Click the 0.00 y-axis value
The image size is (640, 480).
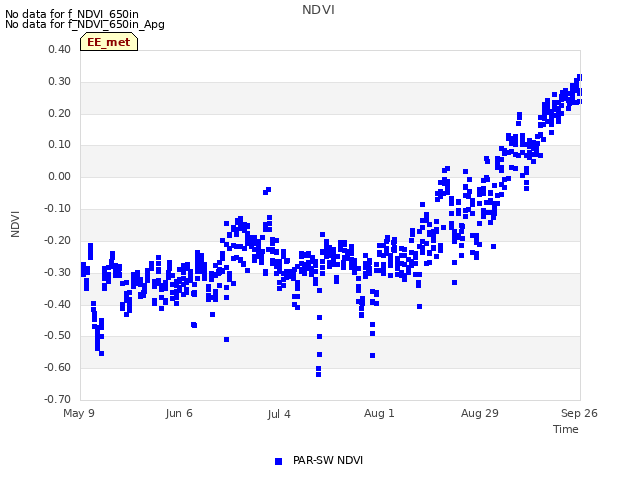tap(60, 176)
